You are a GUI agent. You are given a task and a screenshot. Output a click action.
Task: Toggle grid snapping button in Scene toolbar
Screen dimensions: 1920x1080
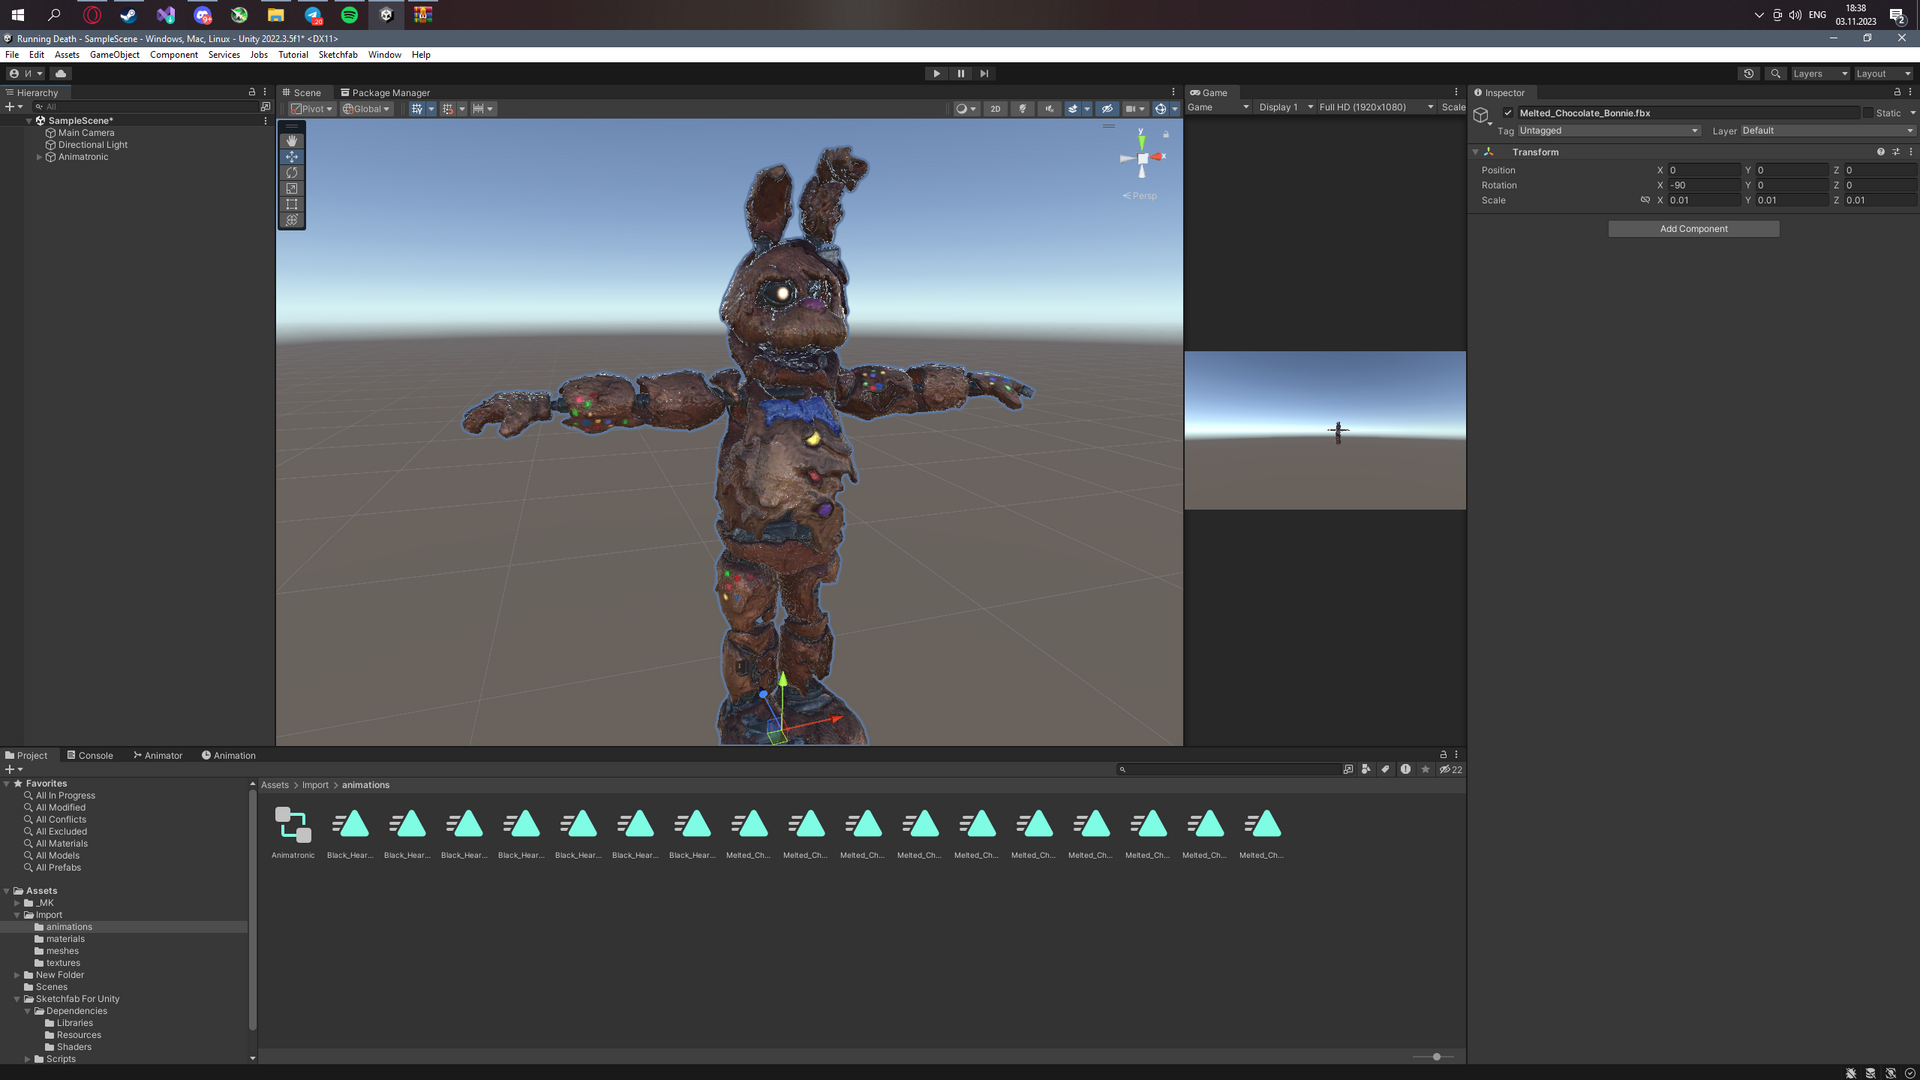tap(417, 109)
